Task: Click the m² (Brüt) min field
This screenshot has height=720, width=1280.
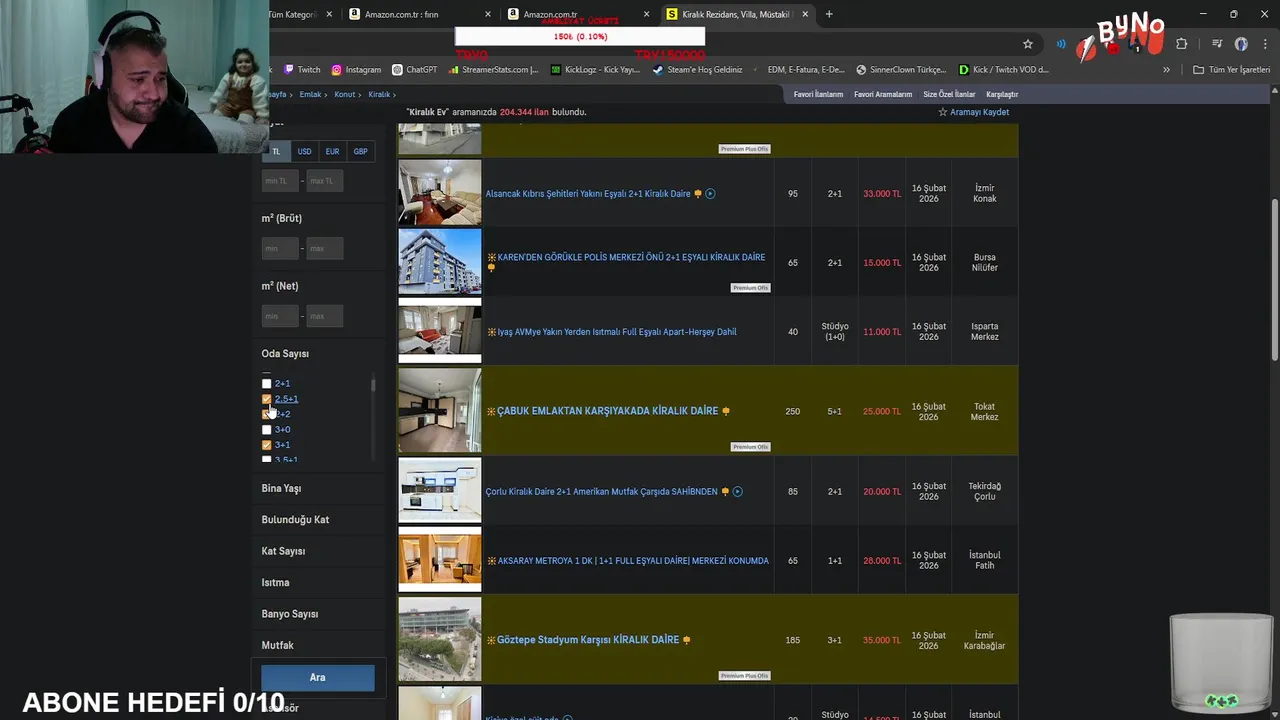Action: coord(280,249)
